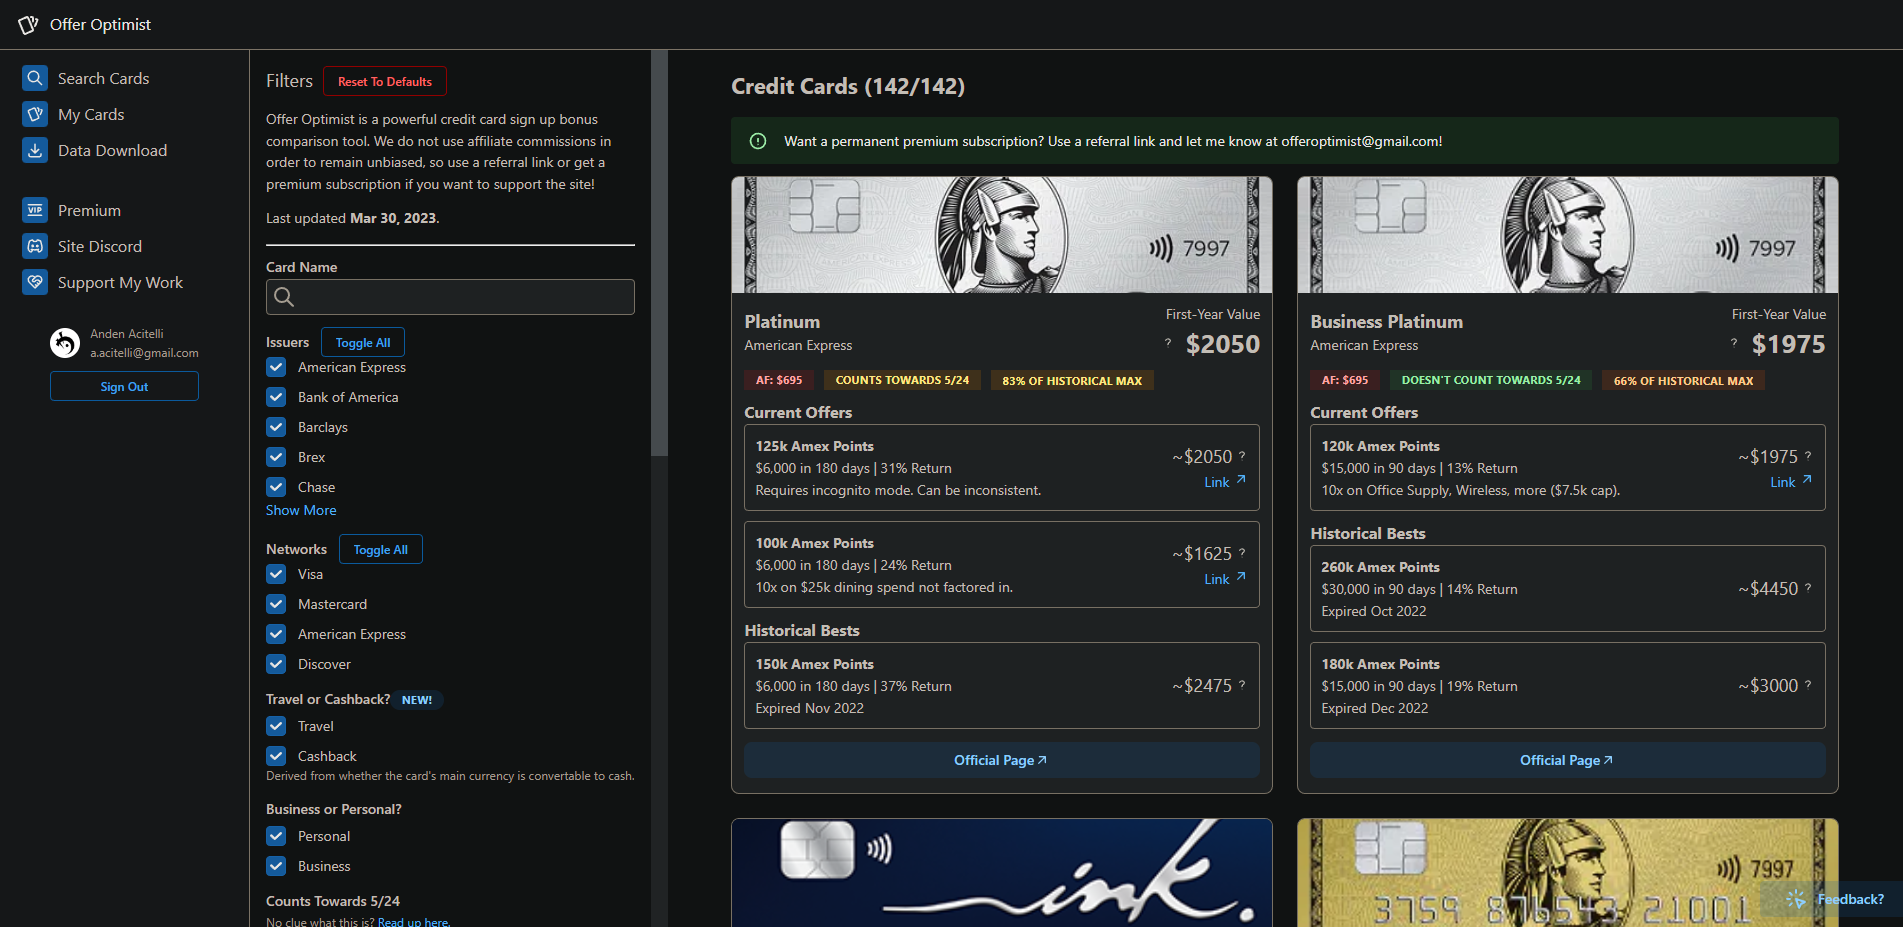This screenshot has width=1903, height=927.
Task: Click the Feedback sparkle icon
Action: (x=1796, y=899)
